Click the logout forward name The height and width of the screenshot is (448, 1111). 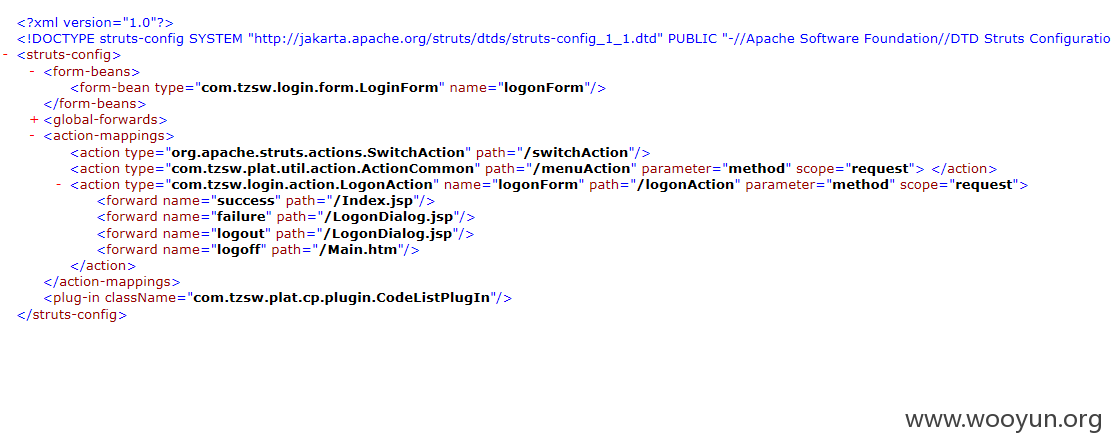[x=239, y=233]
